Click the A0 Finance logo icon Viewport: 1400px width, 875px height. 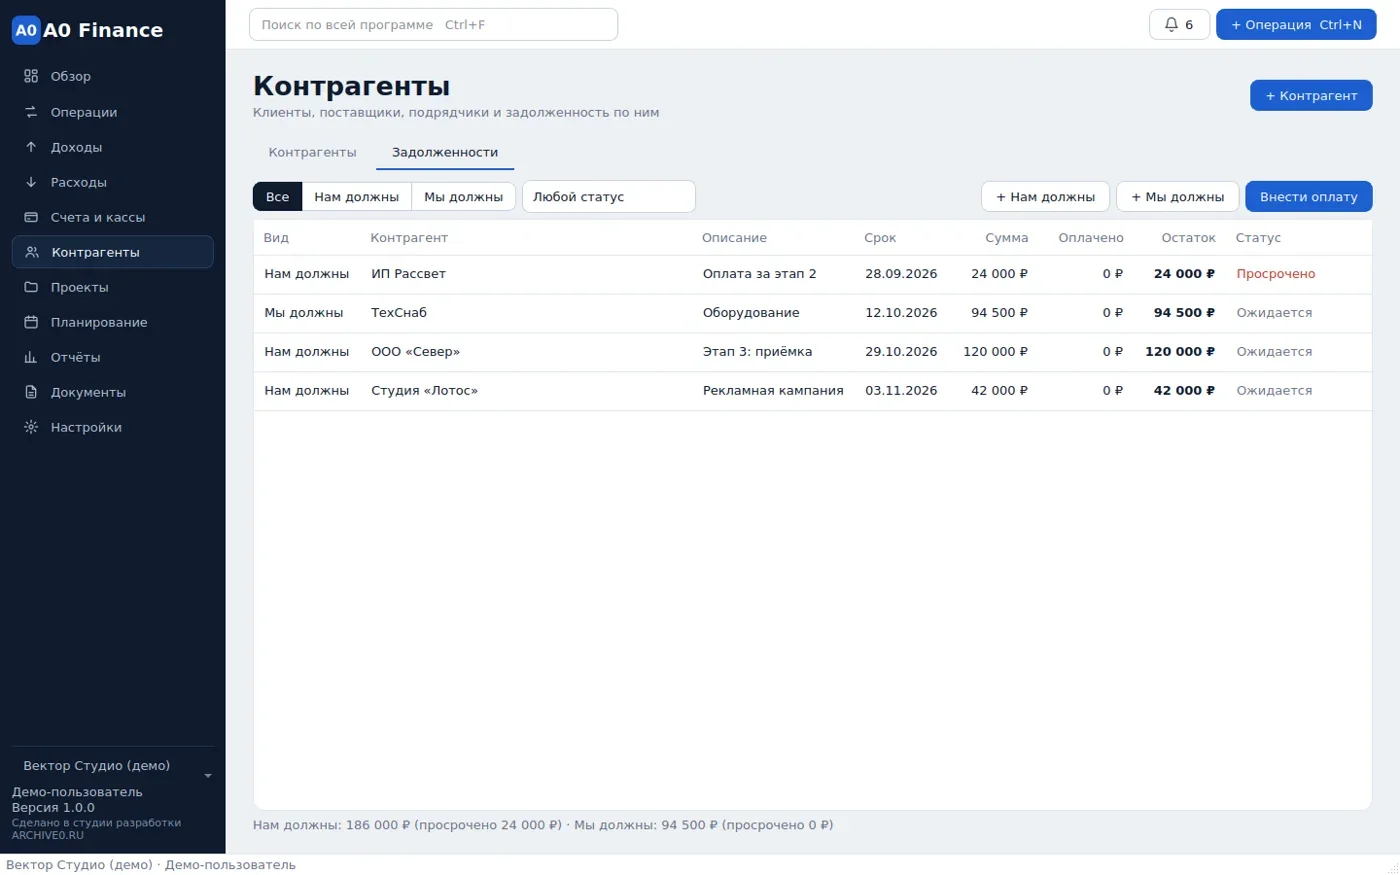click(26, 30)
